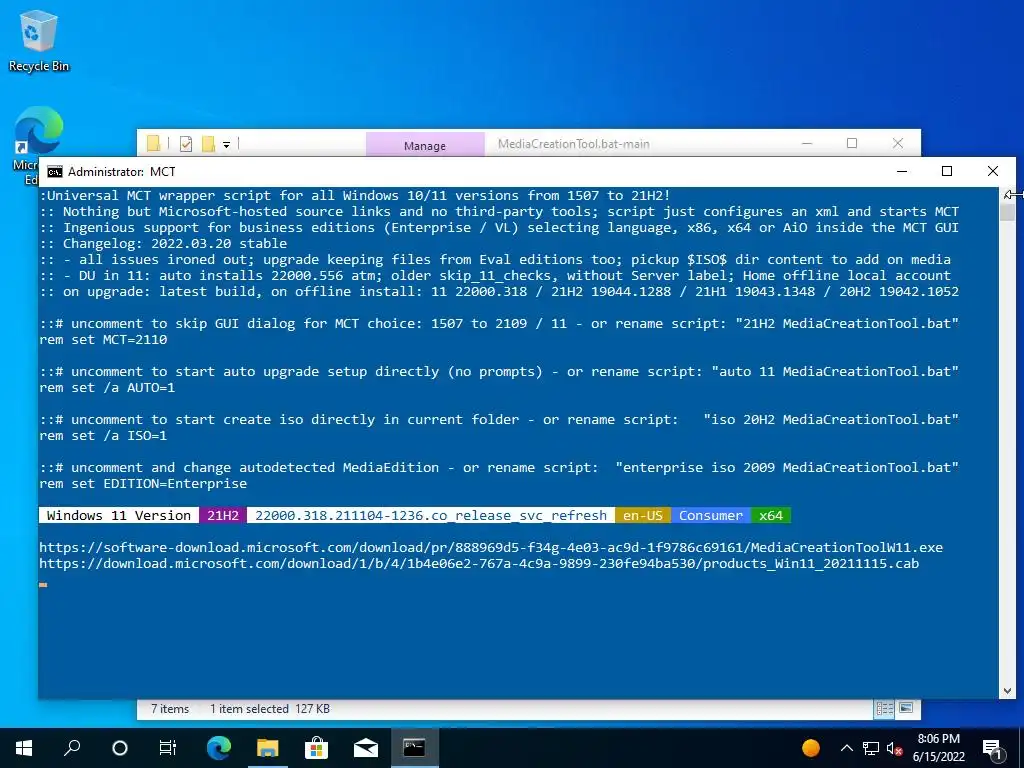The height and width of the screenshot is (768, 1024).
Task: Show hidden system tray icons
Action: [846, 748]
